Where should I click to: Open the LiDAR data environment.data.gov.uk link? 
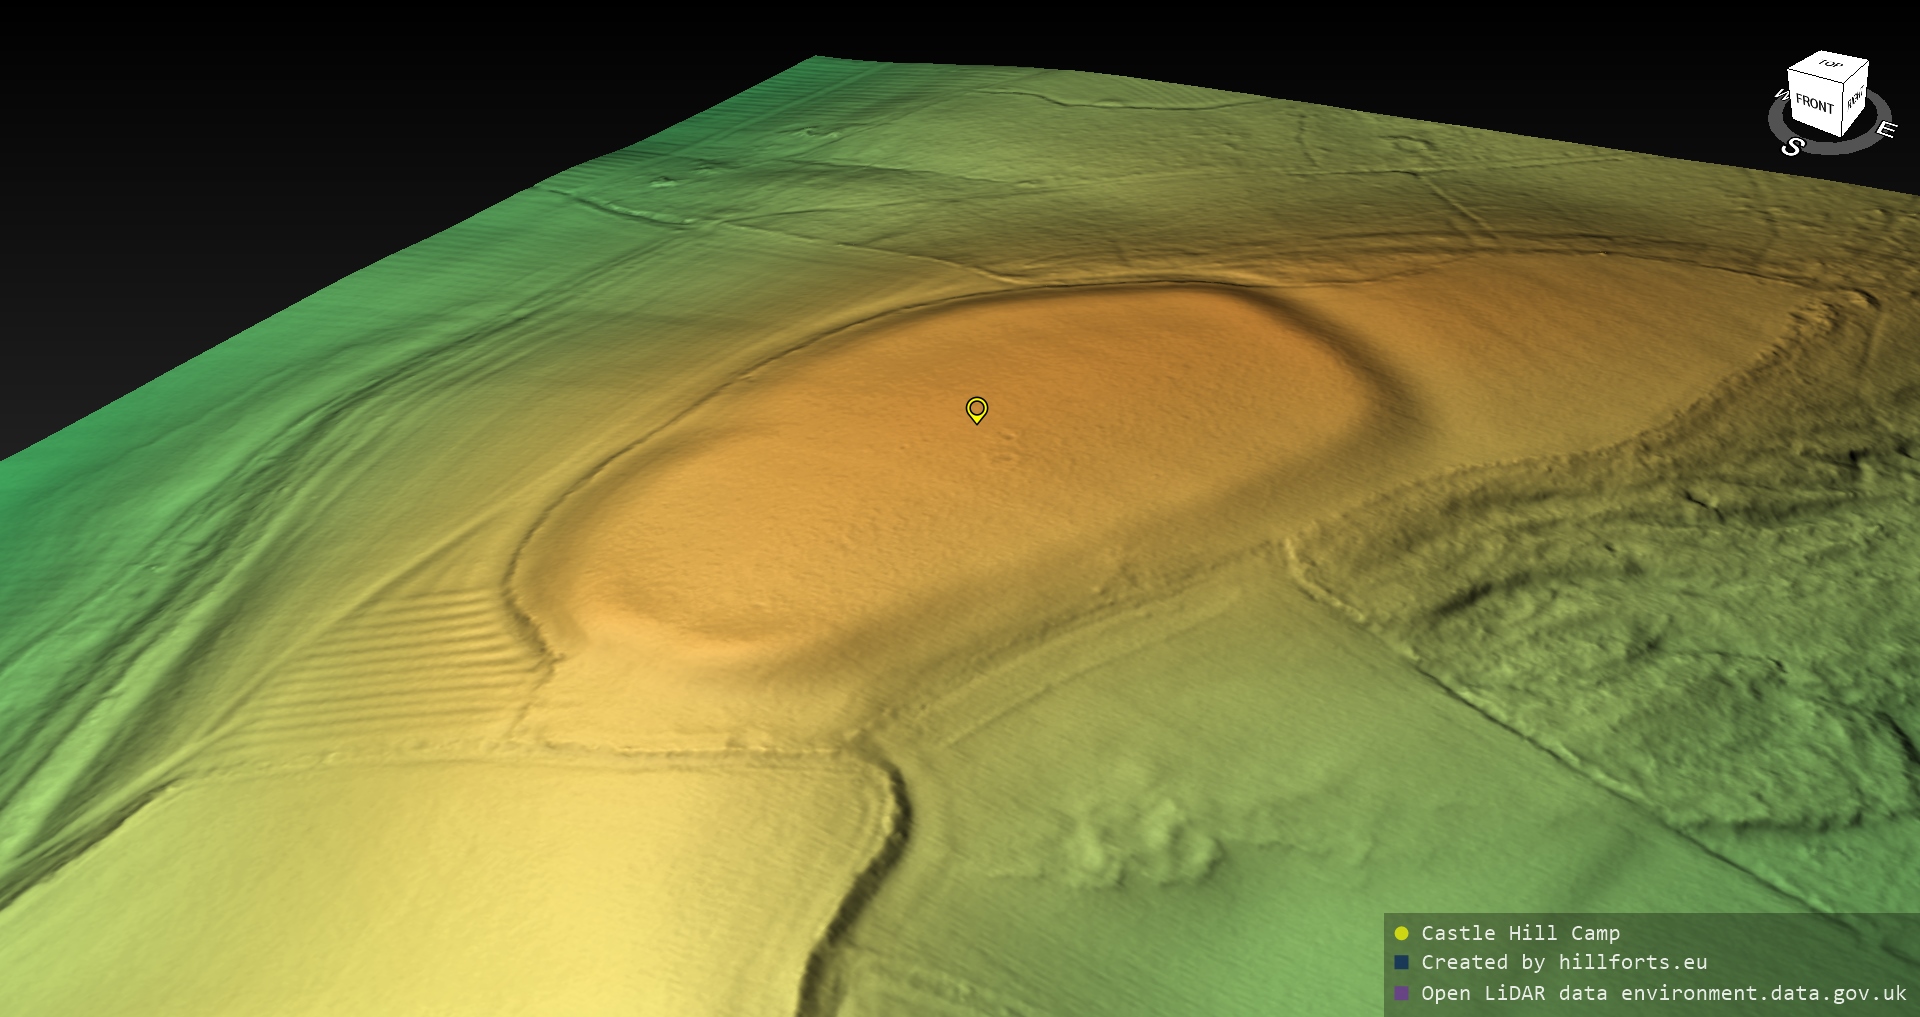coord(1664,993)
